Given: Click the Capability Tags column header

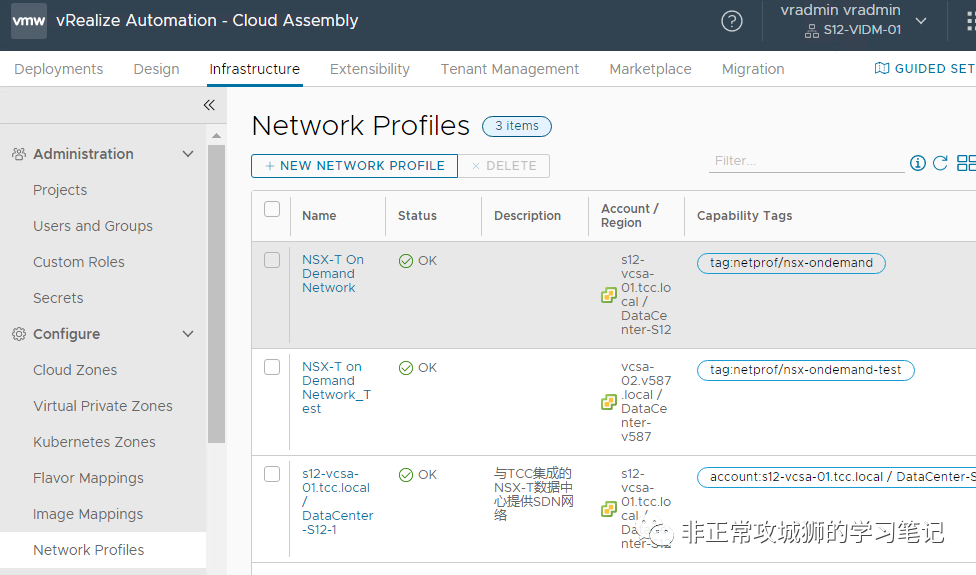Looking at the screenshot, I should click(x=744, y=216).
